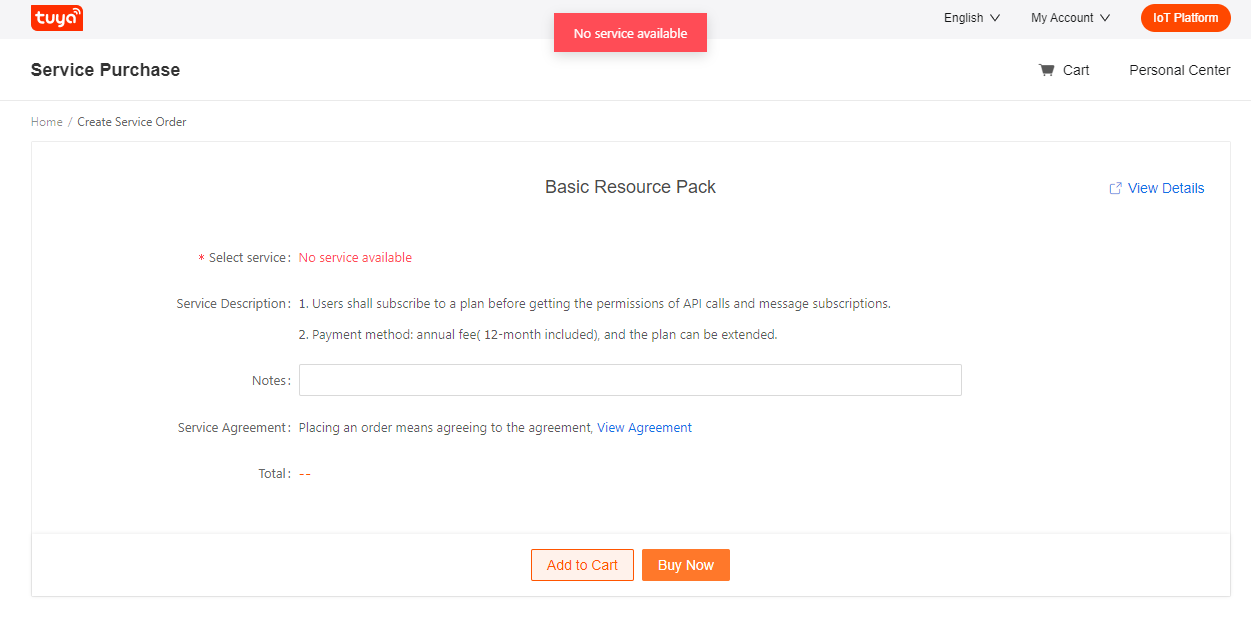Go to Home in the breadcrumb
The width and height of the screenshot is (1251, 618).
(46, 122)
